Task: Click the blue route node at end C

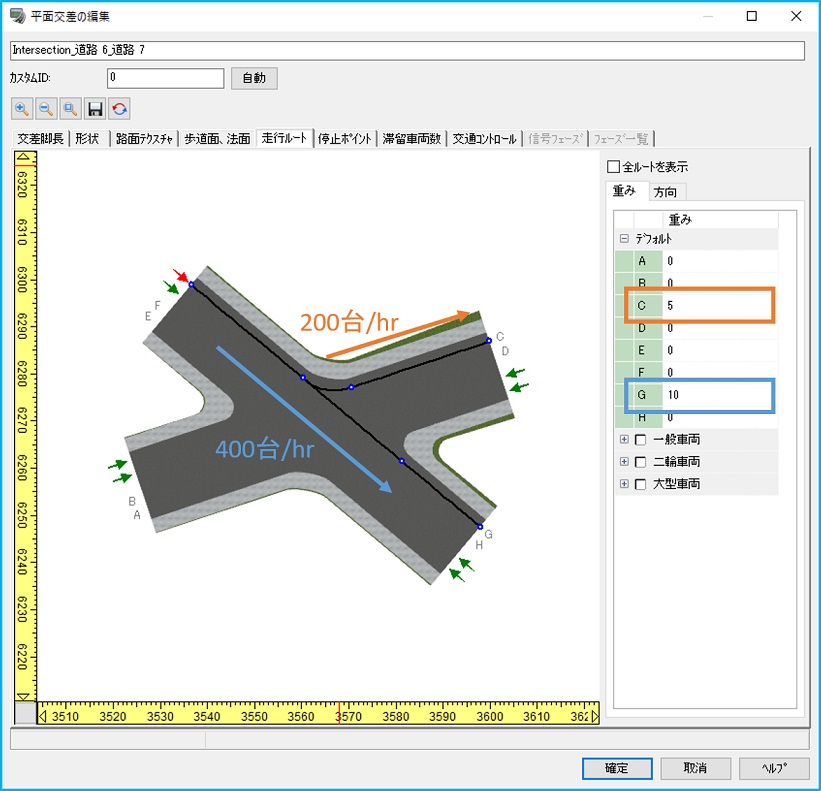Action: point(489,341)
